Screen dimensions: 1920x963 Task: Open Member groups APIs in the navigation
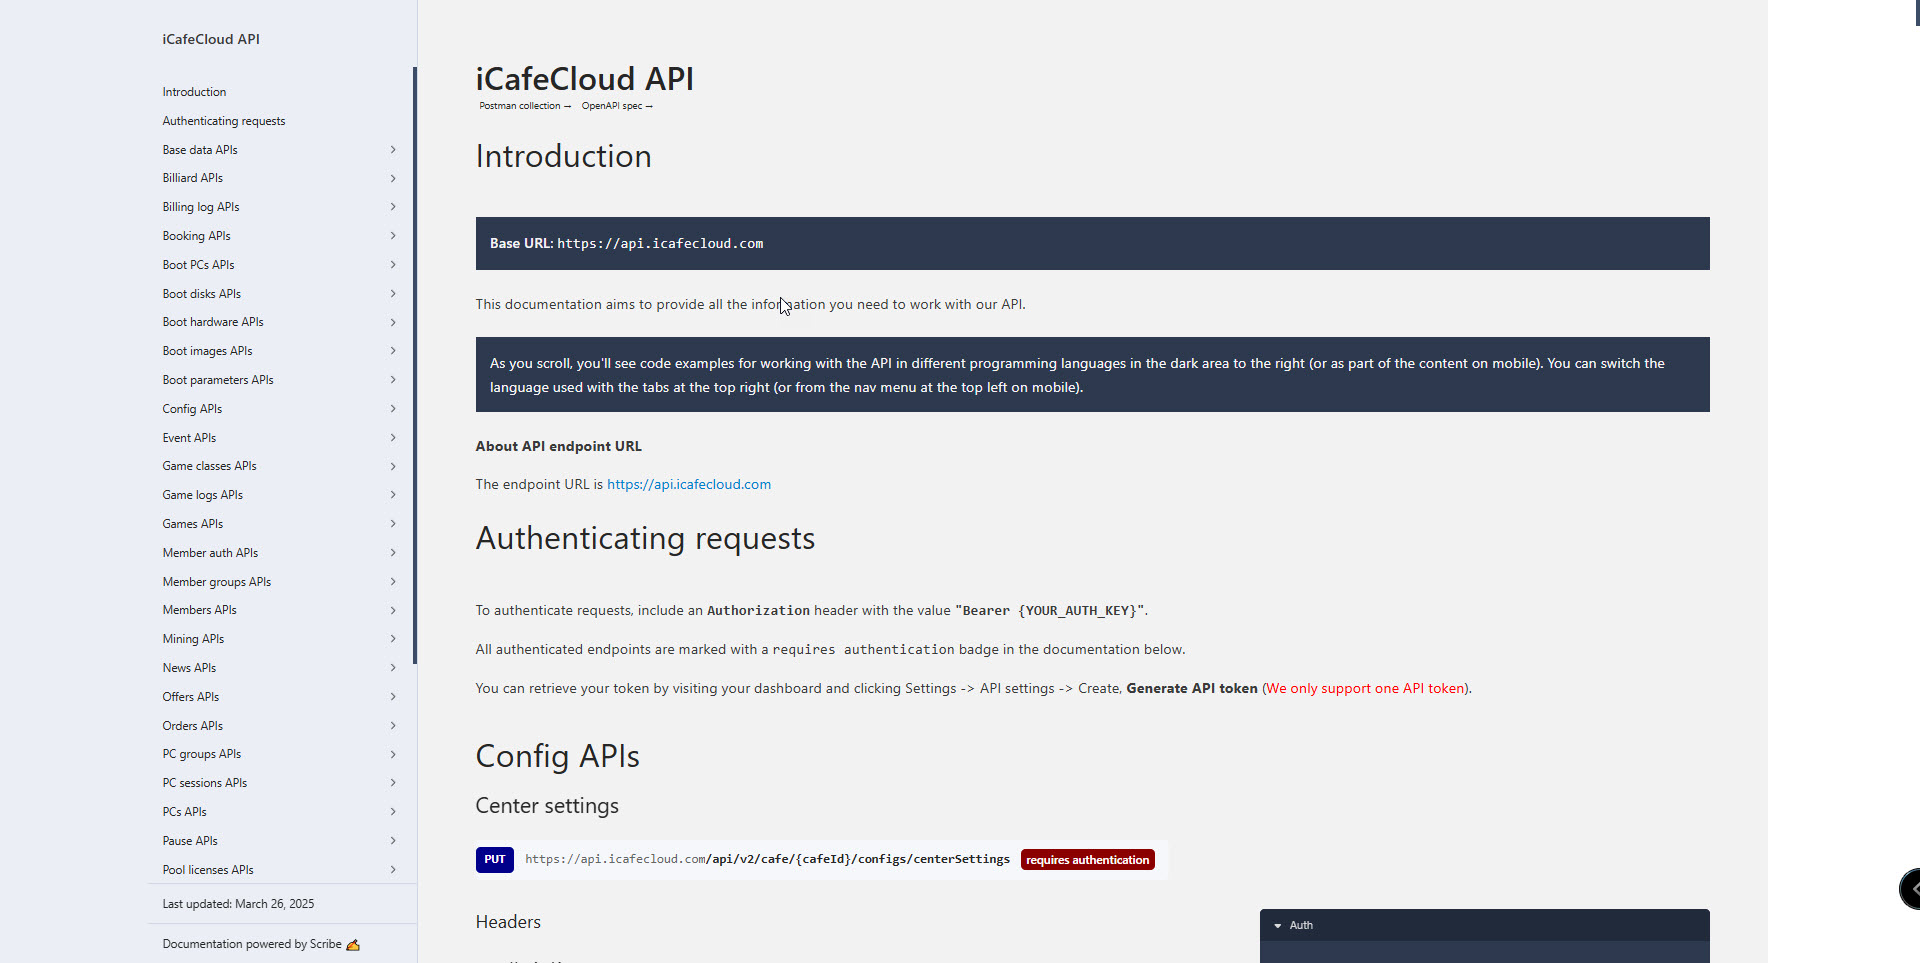tap(217, 582)
